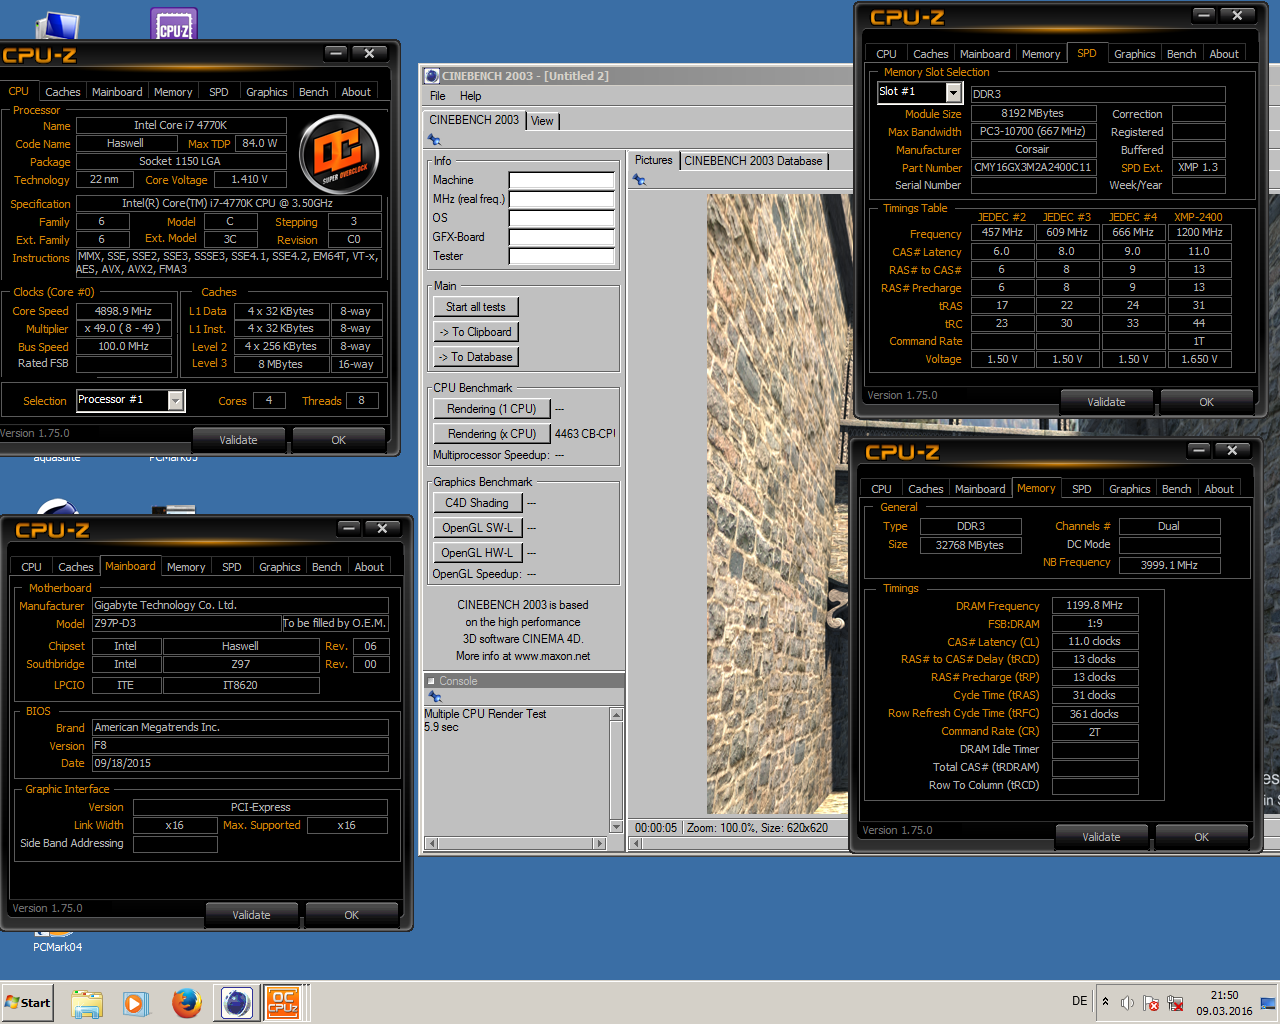This screenshot has height=1024, width=1280.
Task: Start the C4D Shading test
Action: pyautogui.click(x=477, y=503)
